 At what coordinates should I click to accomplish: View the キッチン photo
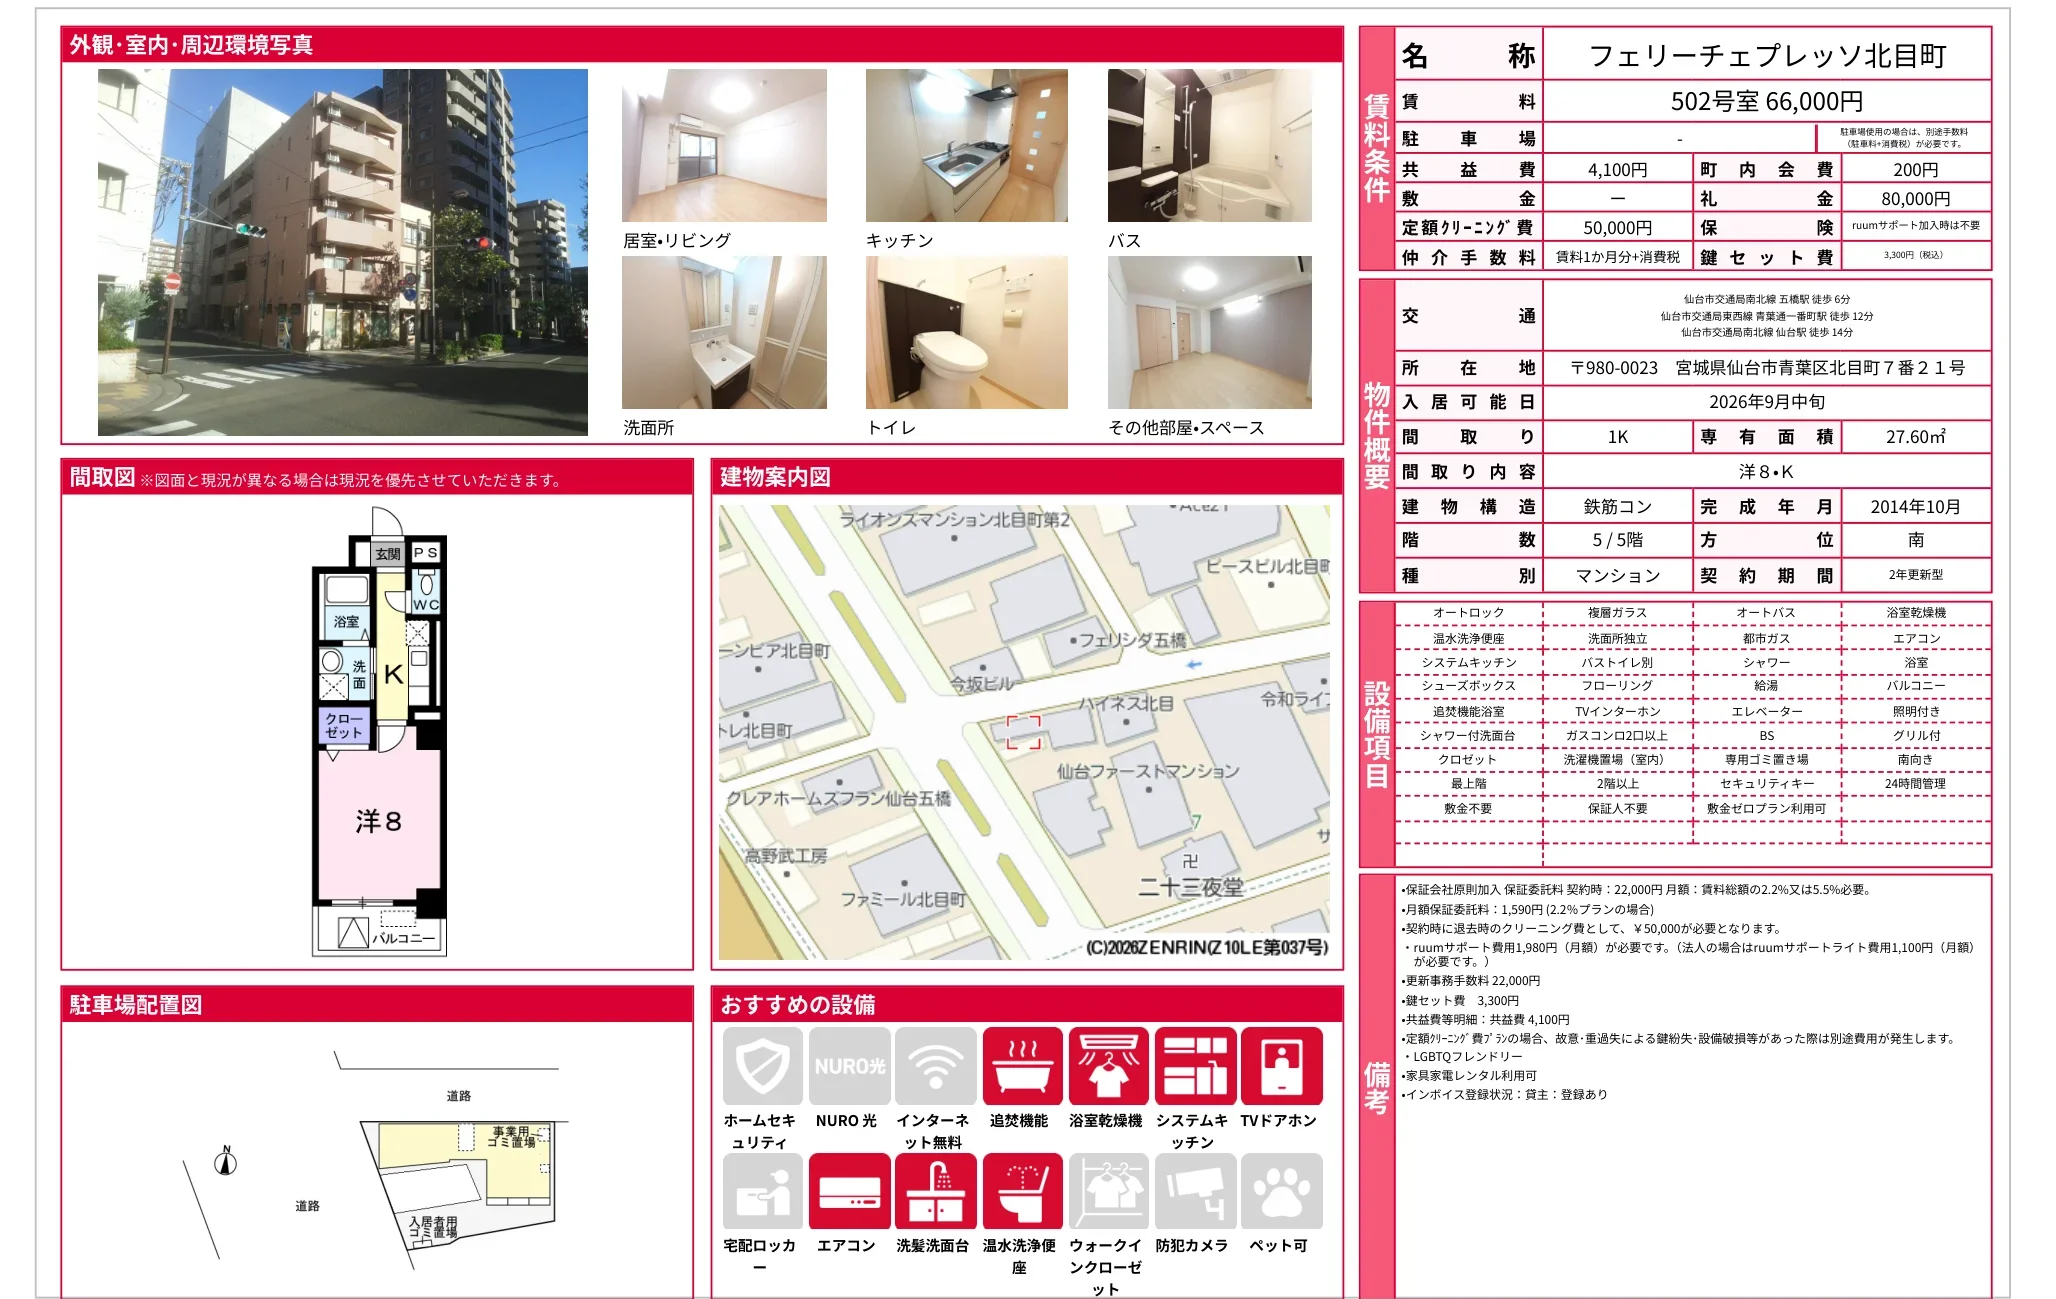(967, 145)
